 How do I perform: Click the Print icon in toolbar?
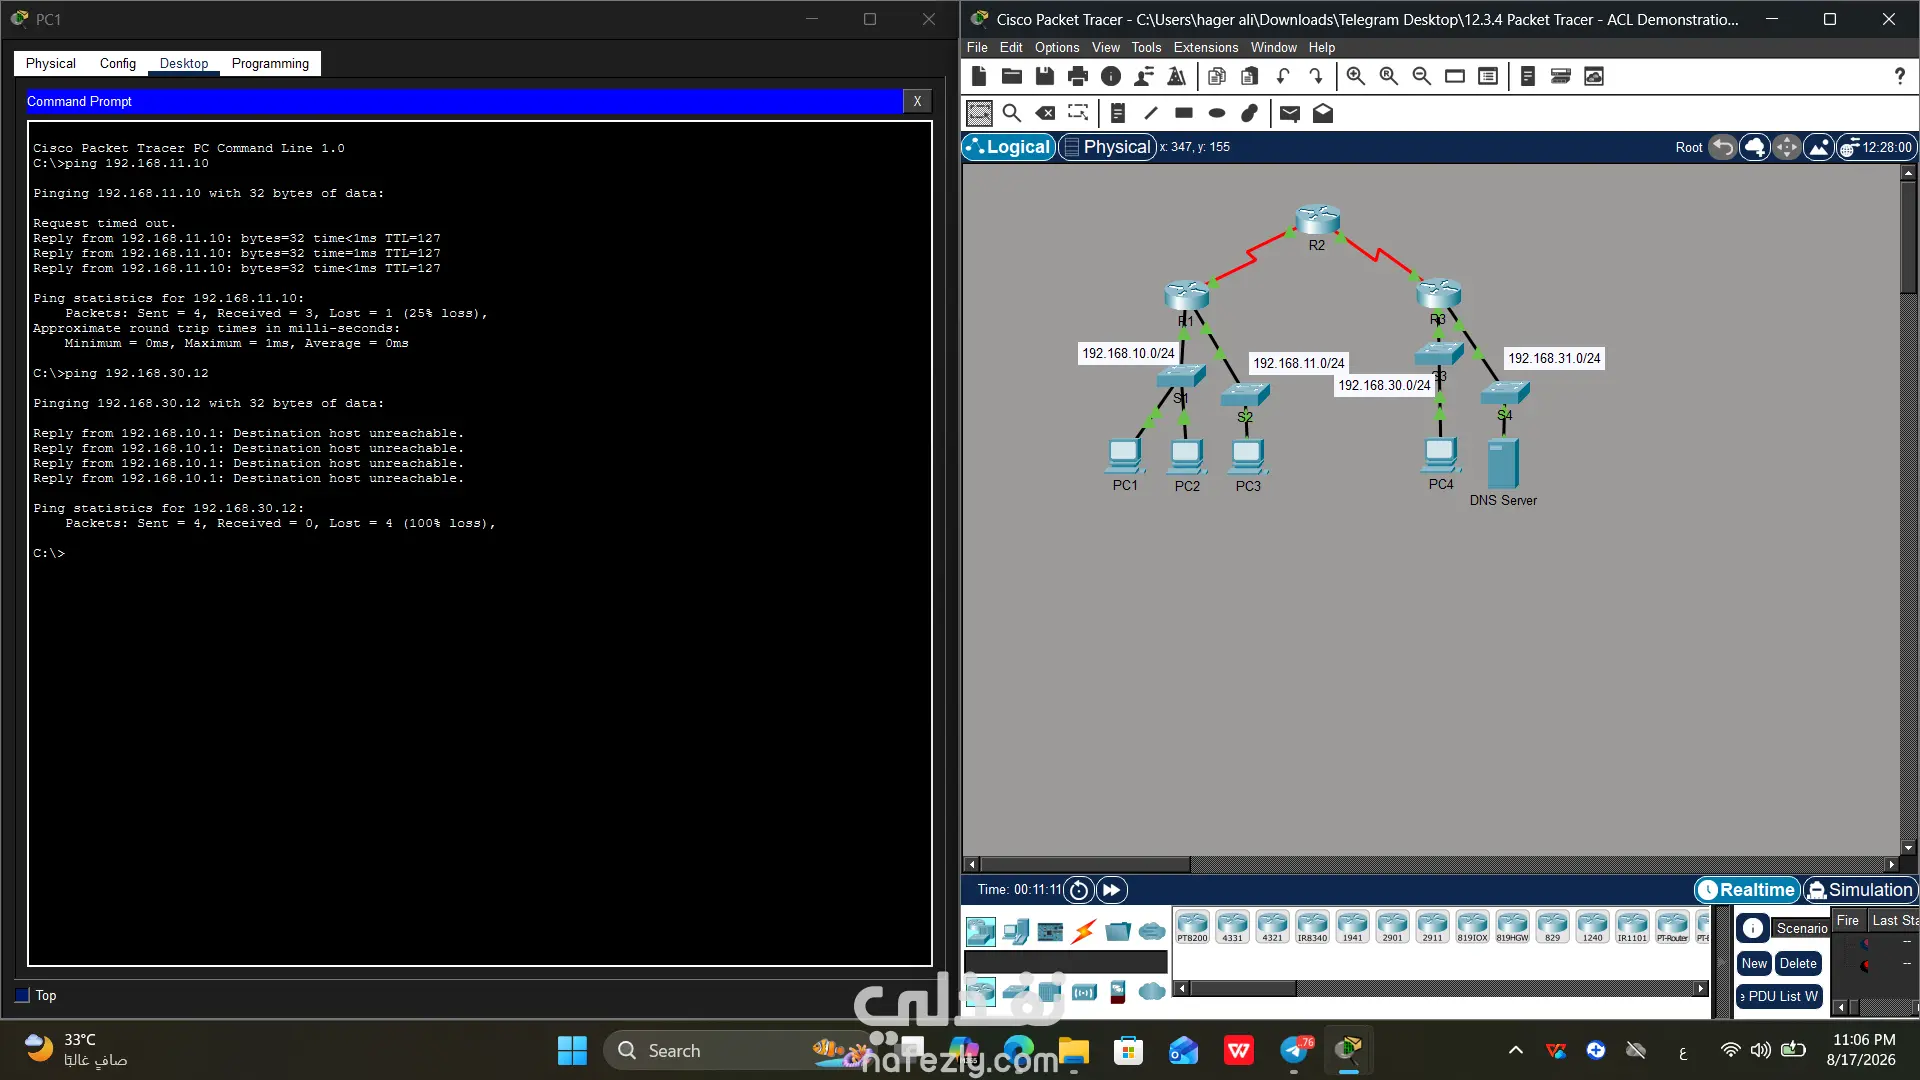click(x=1077, y=77)
